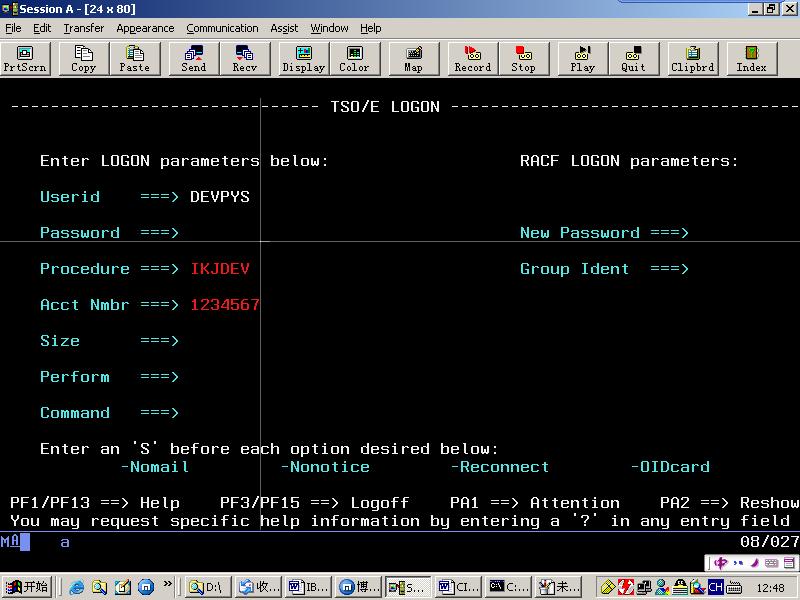This screenshot has height=600, width=800.
Task: Click the Procedure field showing IKJDEV
Action: (x=220, y=269)
